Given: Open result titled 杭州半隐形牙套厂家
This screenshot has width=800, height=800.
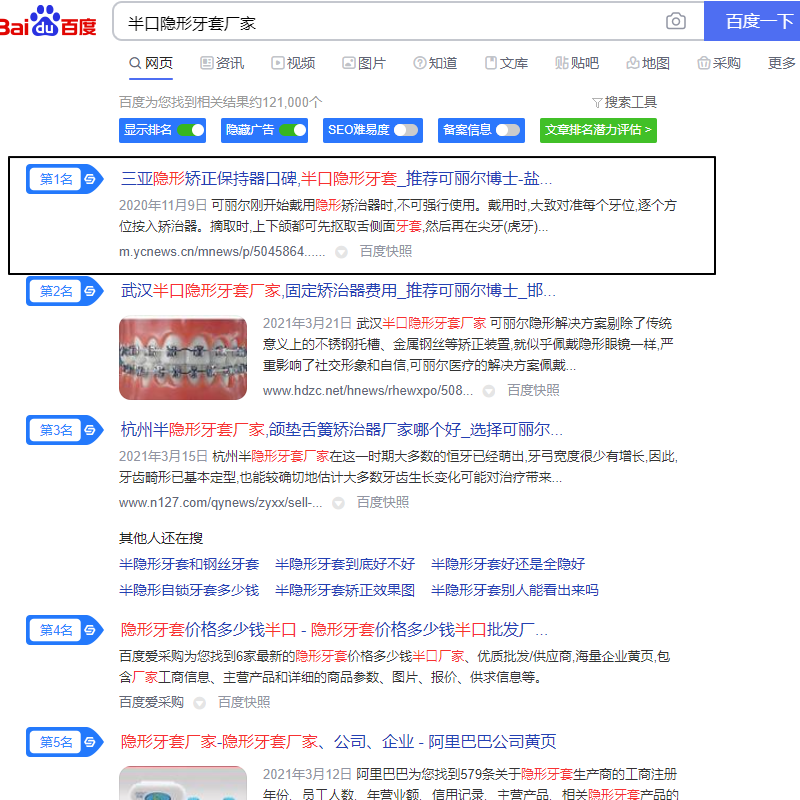Looking at the screenshot, I should point(341,430).
